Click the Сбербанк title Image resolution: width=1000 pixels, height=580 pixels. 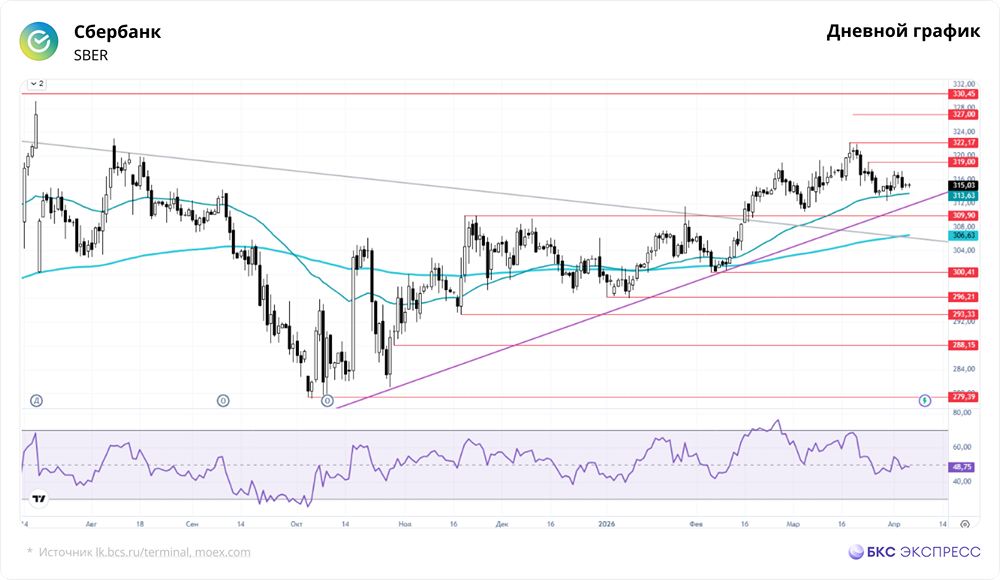117,31
